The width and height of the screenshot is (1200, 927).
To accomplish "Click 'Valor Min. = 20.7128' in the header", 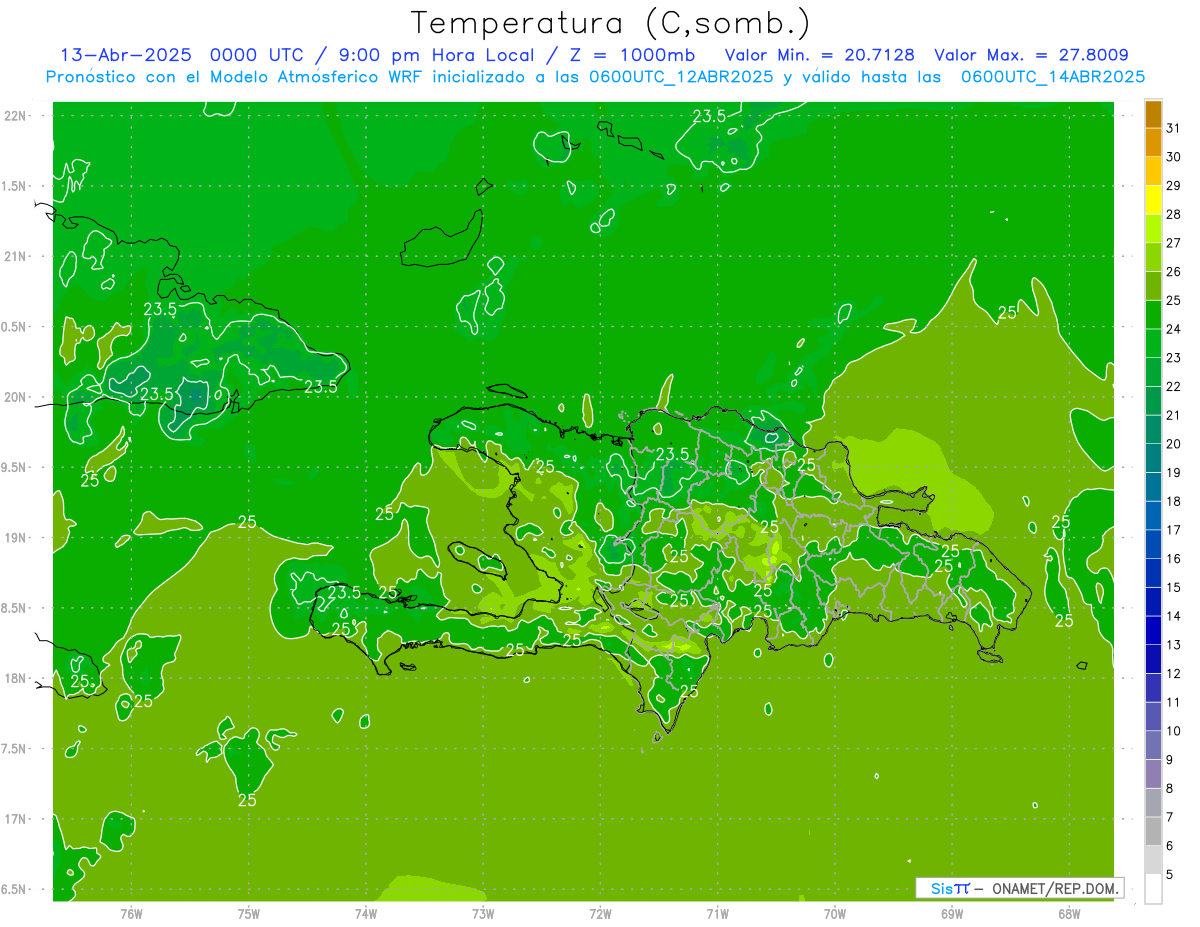I will tap(819, 55).
